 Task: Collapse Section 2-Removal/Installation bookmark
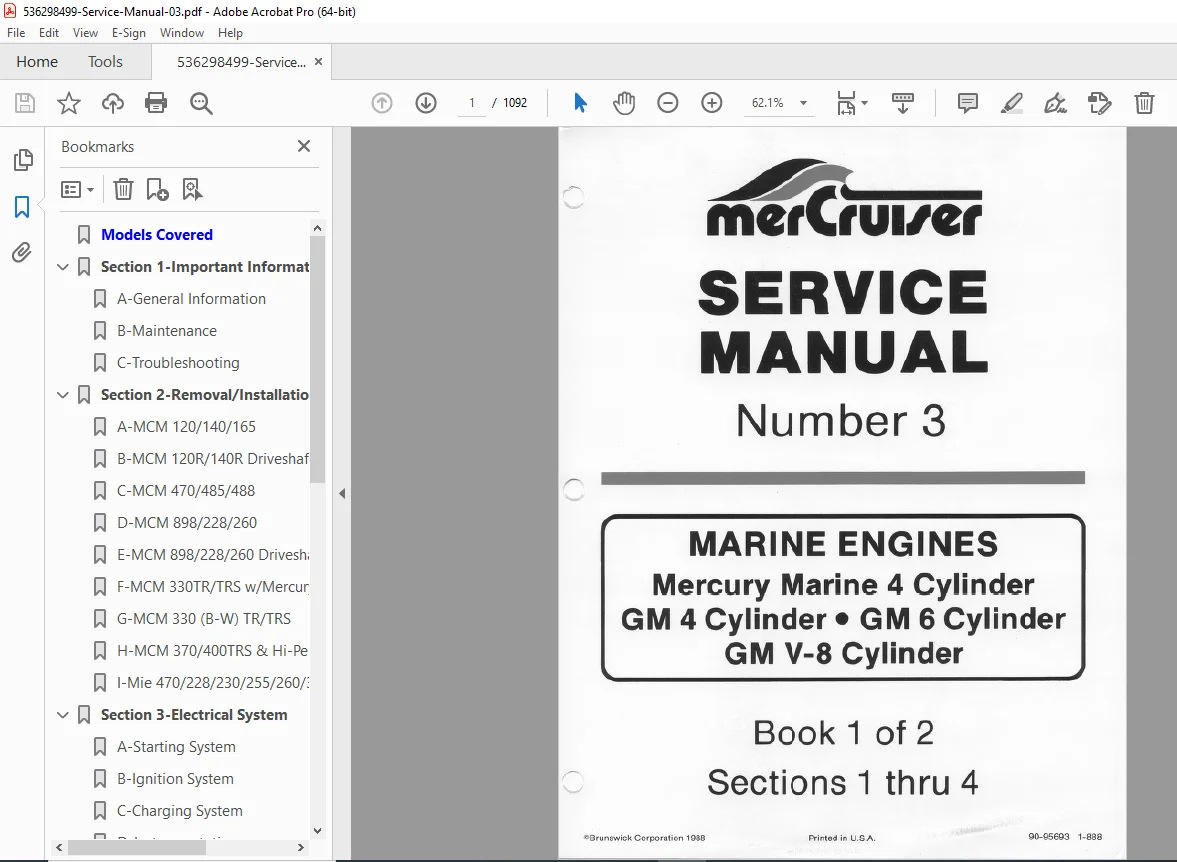(63, 395)
